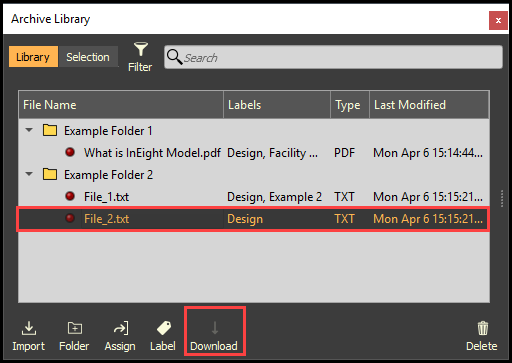Click the red status dot for File_1.txt

point(70,196)
